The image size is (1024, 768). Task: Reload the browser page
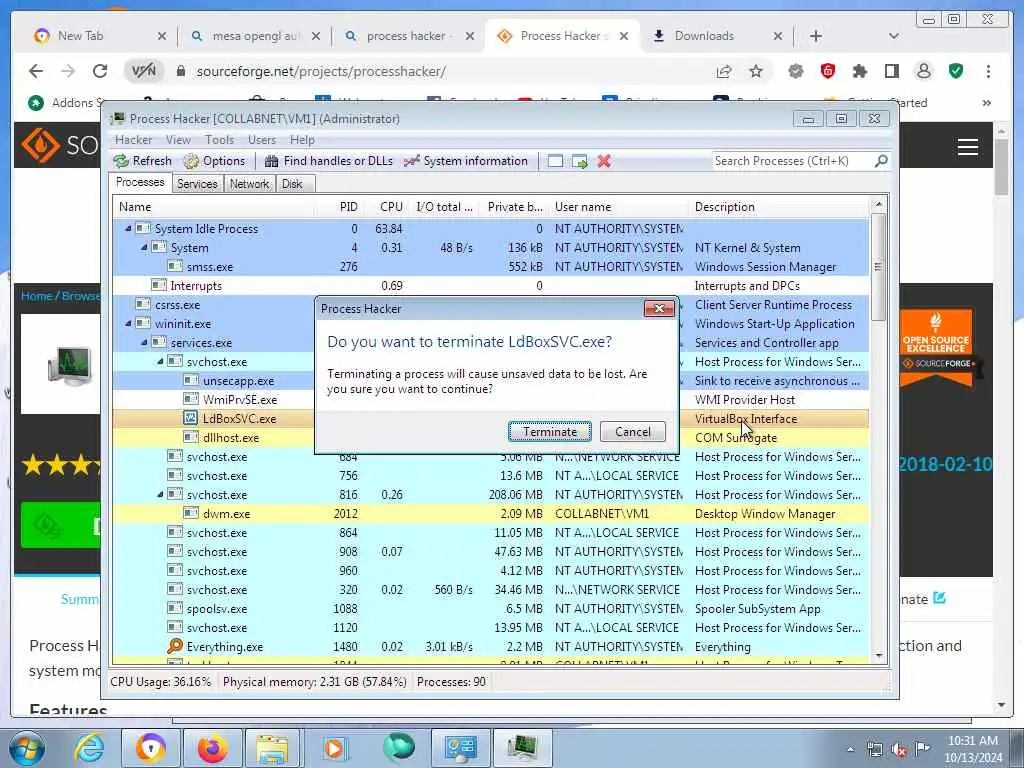(100, 71)
